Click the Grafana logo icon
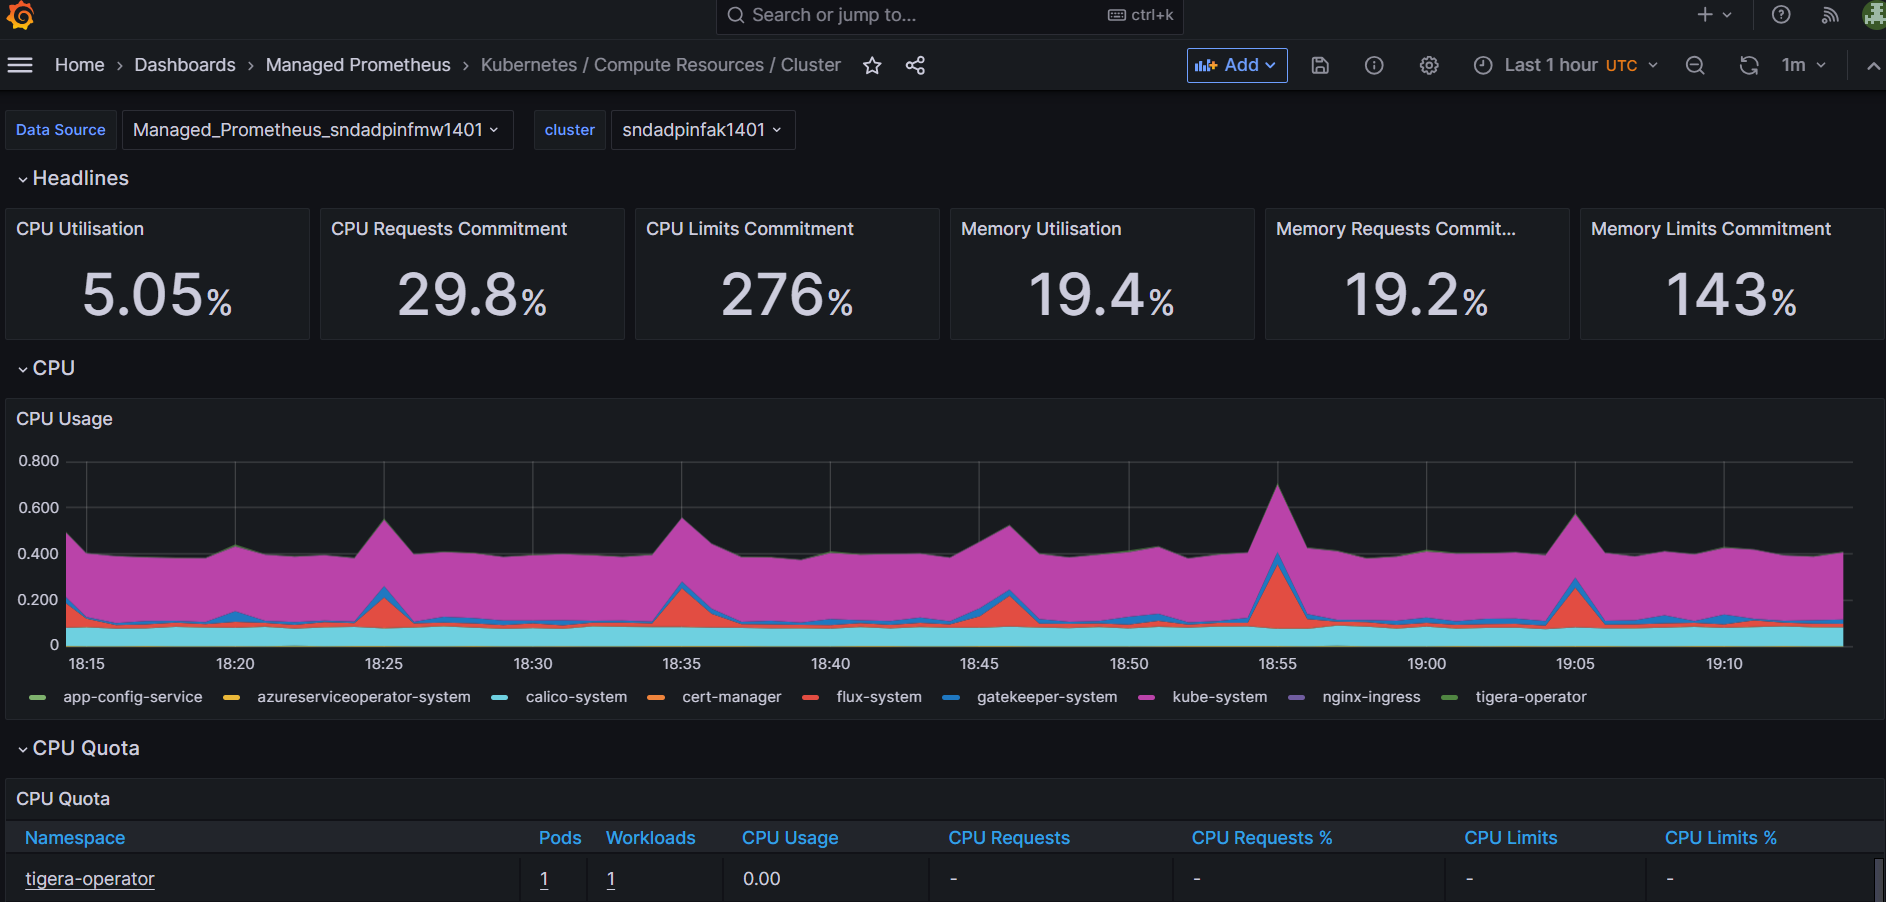Image resolution: width=1886 pixels, height=902 pixels. pos(20,15)
